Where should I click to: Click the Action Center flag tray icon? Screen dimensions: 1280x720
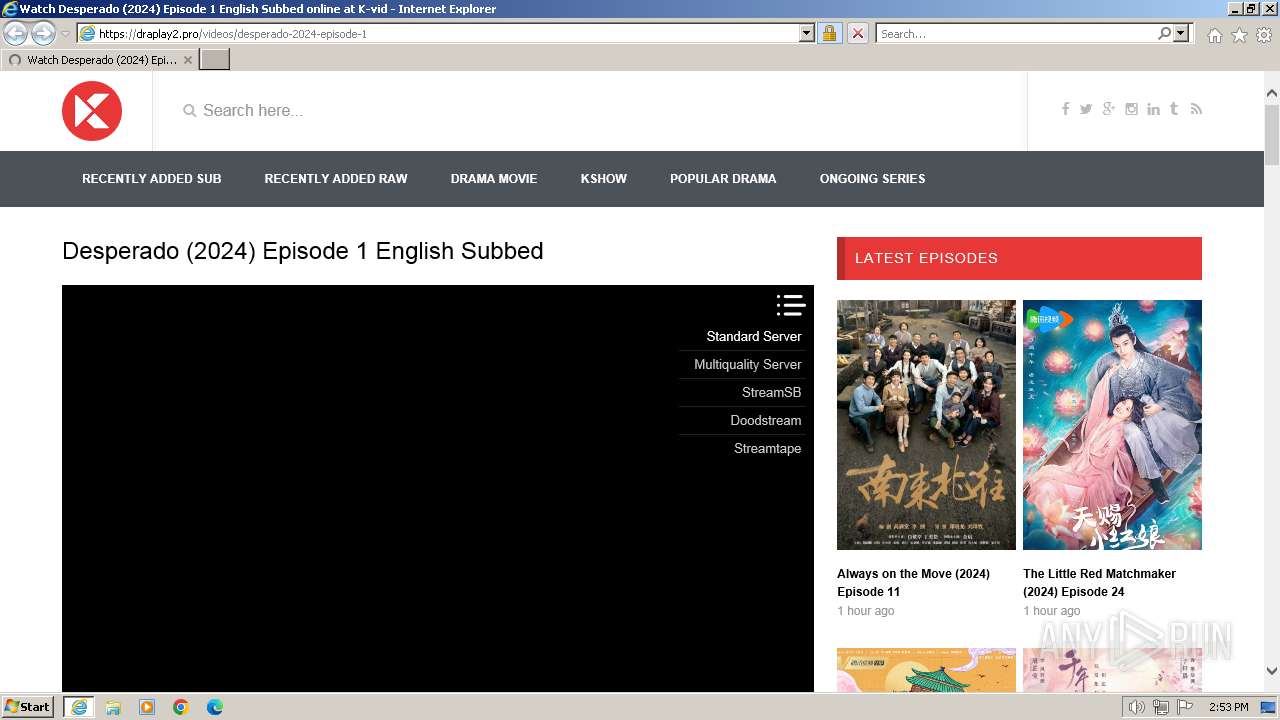point(1184,707)
